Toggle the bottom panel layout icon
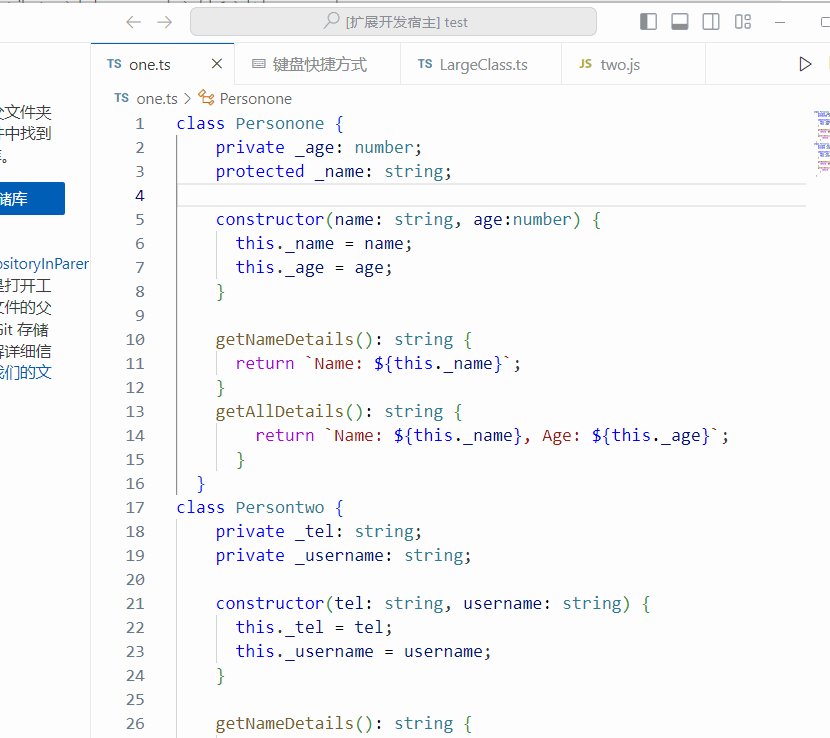The image size is (830, 738). (x=680, y=22)
